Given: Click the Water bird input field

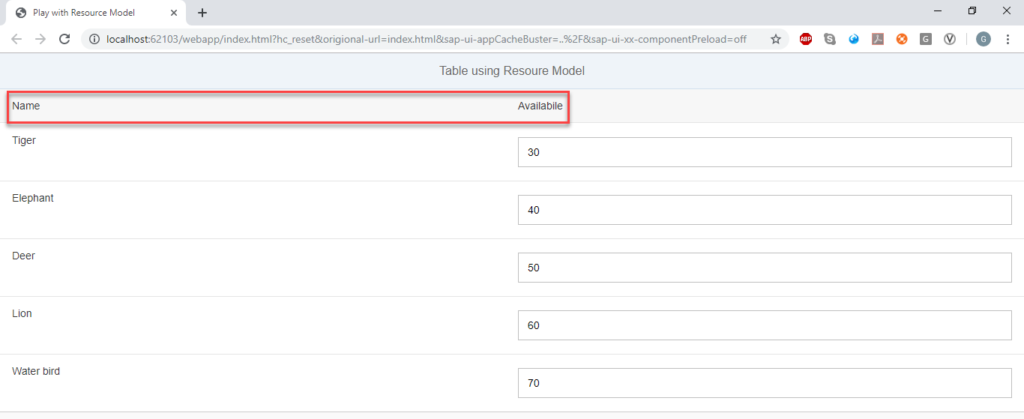Looking at the screenshot, I should (765, 382).
